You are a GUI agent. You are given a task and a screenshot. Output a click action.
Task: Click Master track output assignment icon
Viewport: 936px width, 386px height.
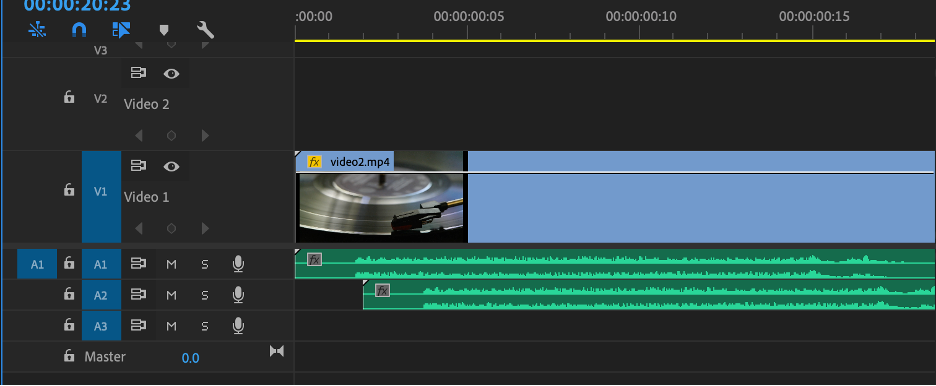coord(276,351)
